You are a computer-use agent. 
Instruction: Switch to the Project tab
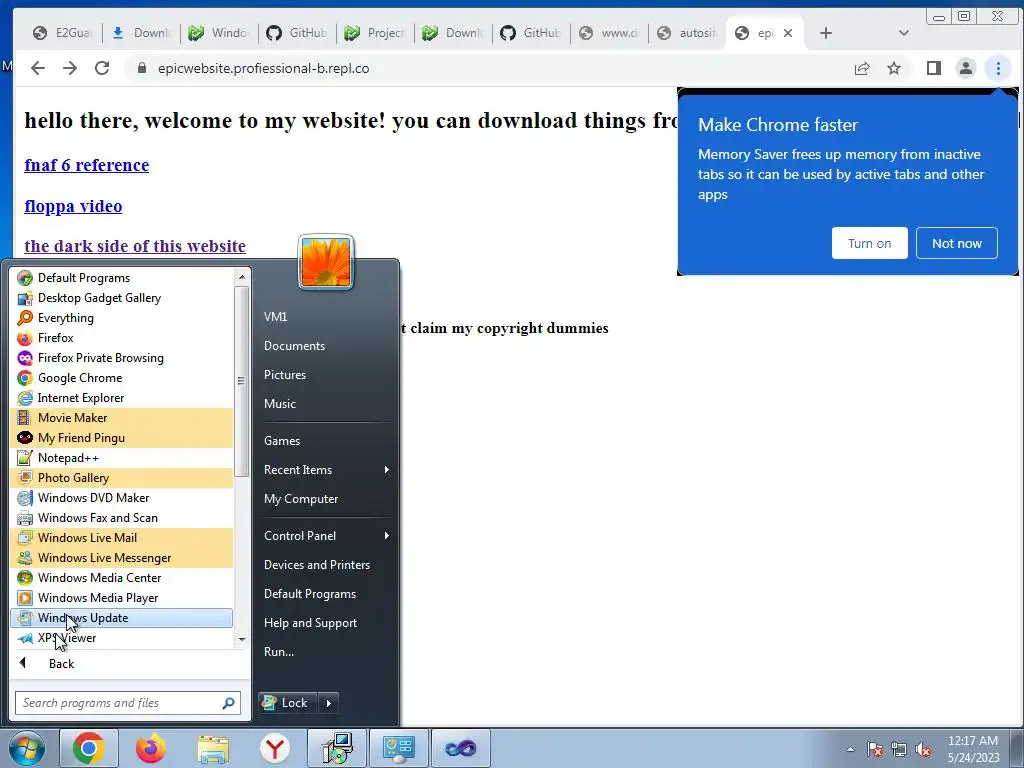coord(376,33)
